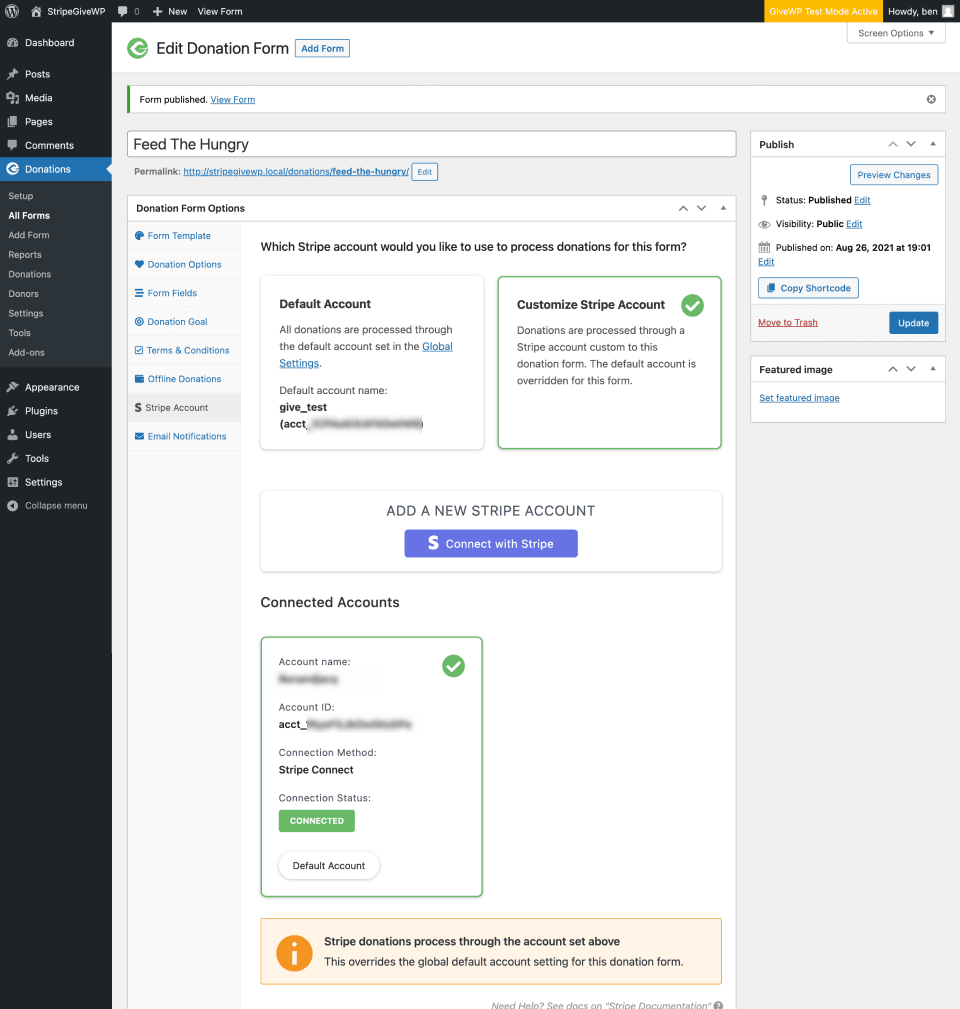The height and width of the screenshot is (1009, 960).
Task: Click the Donations sidebar menu heading
Action: coord(55,169)
